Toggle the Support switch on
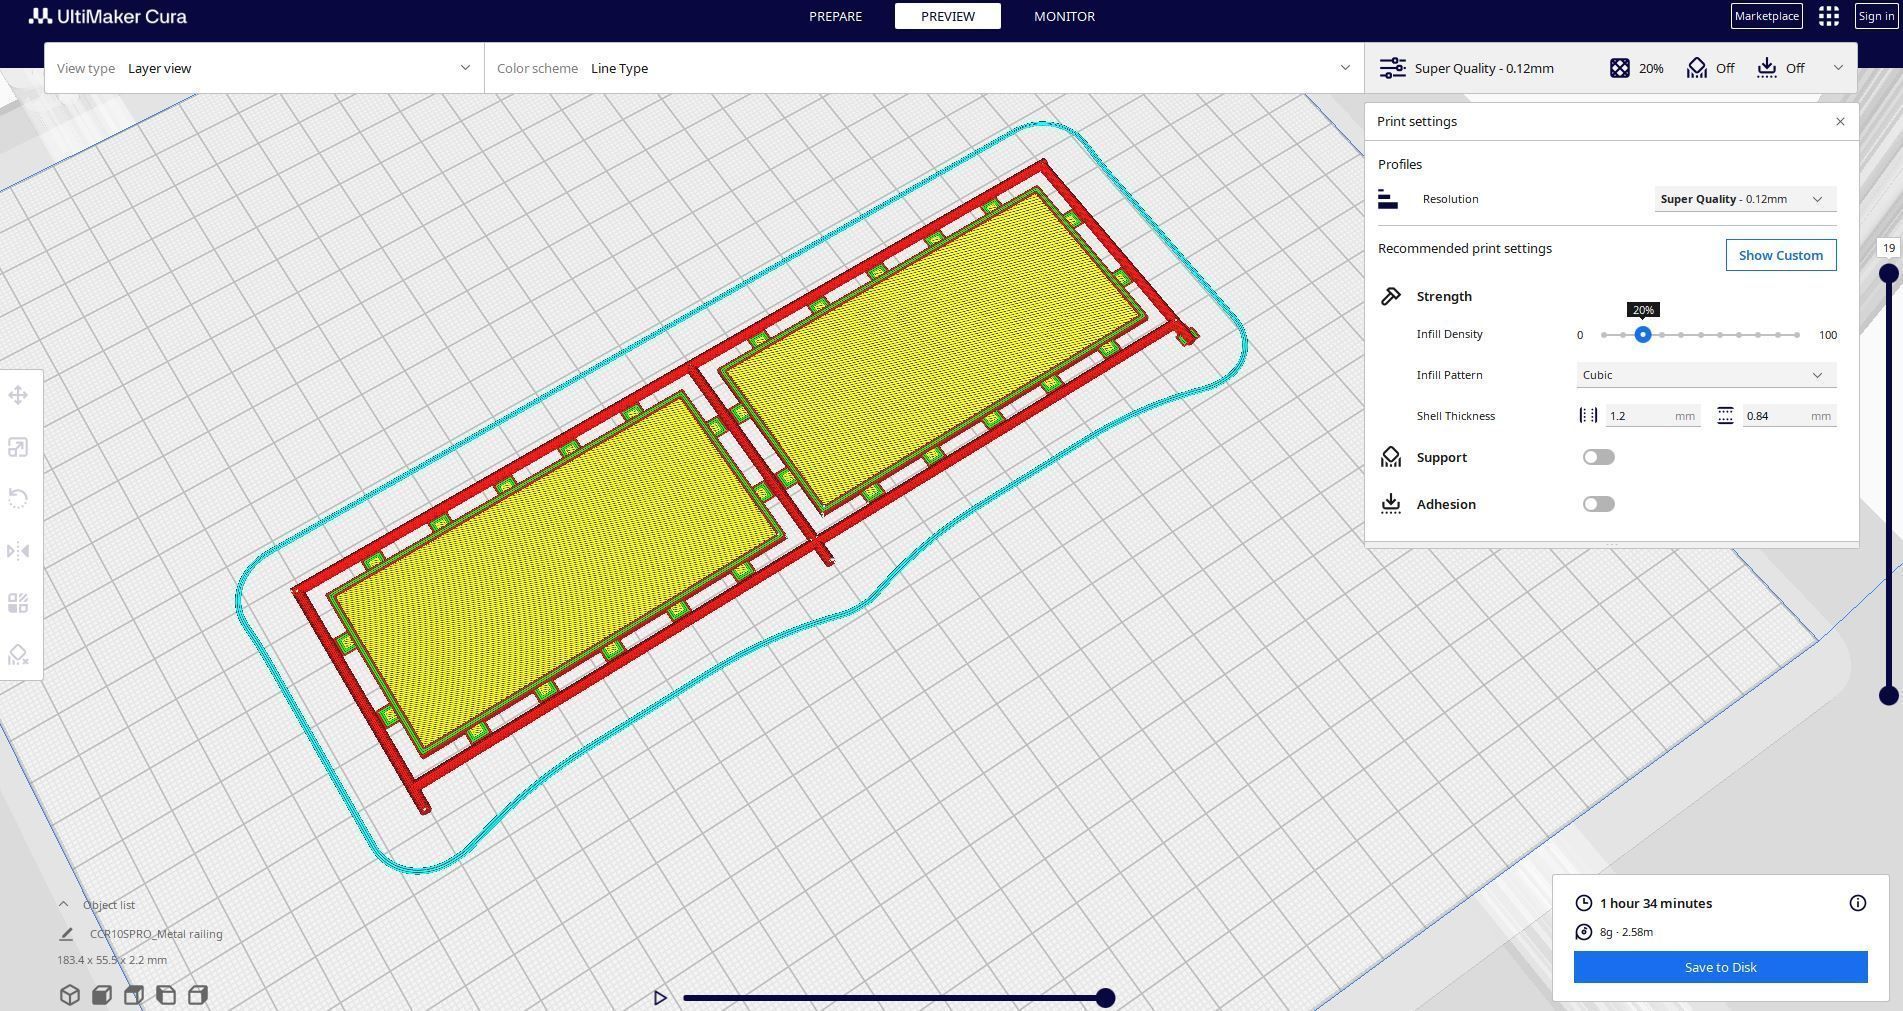The height and width of the screenshot is (1011, 1903). click(1598, 457)
